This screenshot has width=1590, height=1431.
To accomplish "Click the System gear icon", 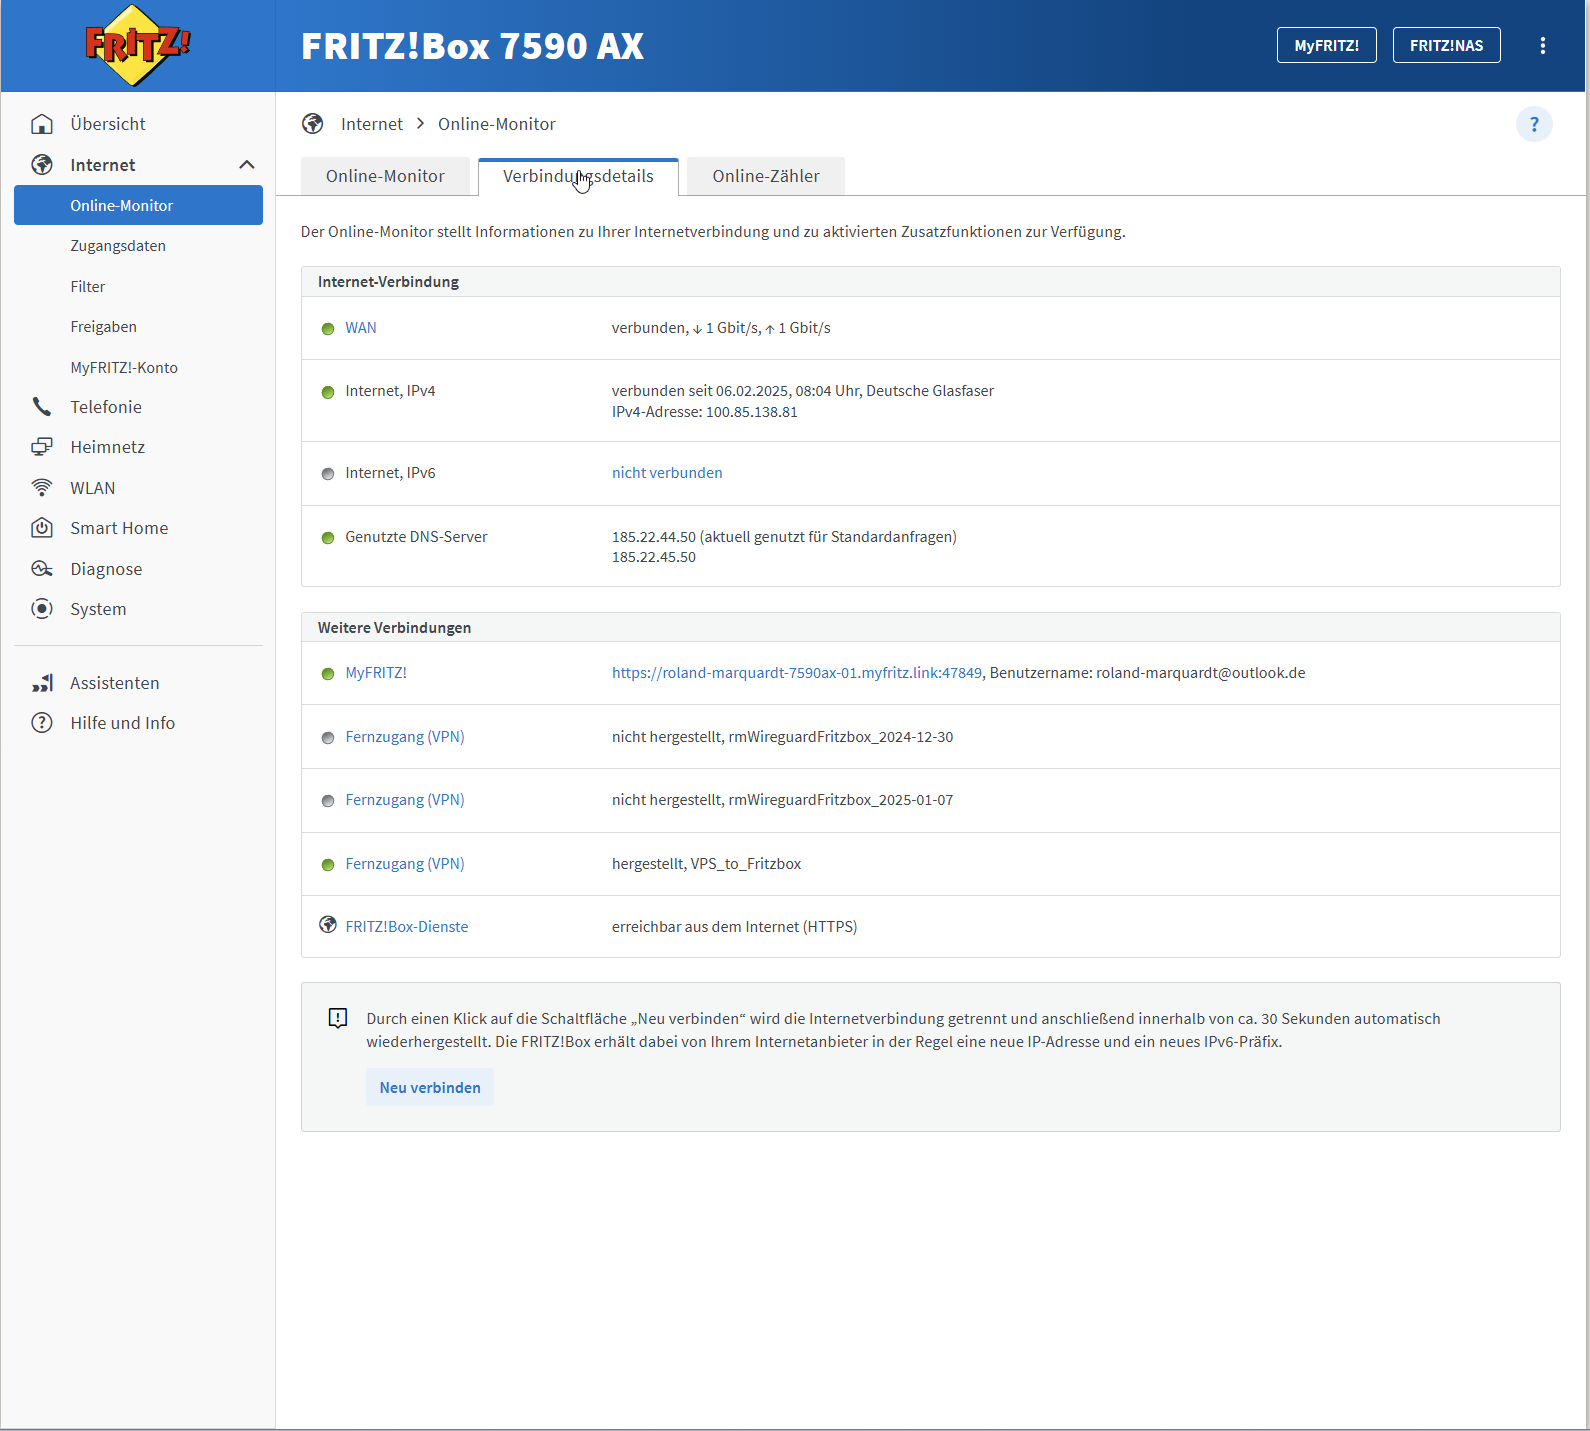I will tap(42, 609).
